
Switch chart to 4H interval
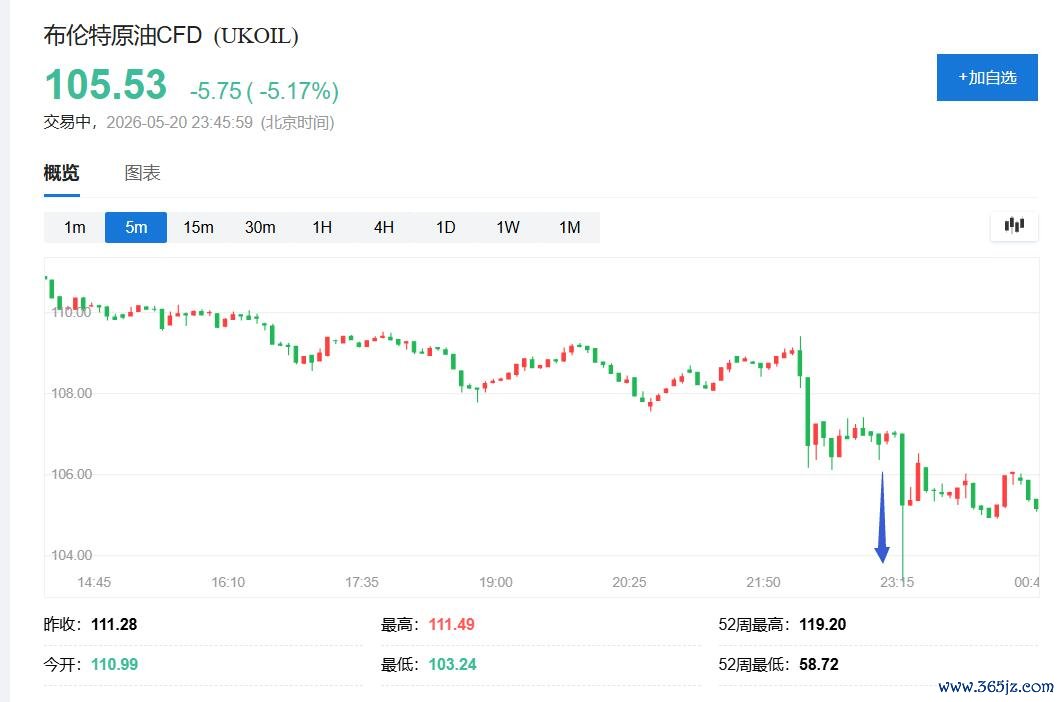pyautogui.click(x=384, y=227)
